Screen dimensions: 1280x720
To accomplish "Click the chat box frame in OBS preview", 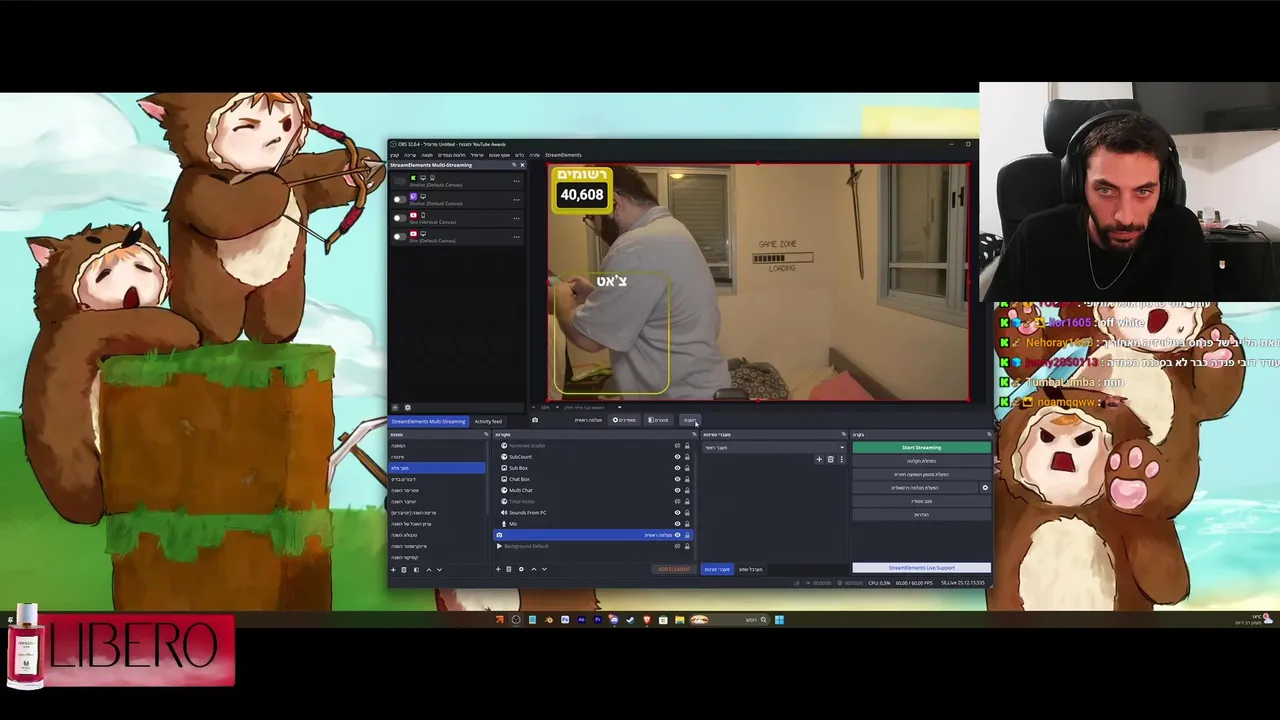I will tap(611, 333).
